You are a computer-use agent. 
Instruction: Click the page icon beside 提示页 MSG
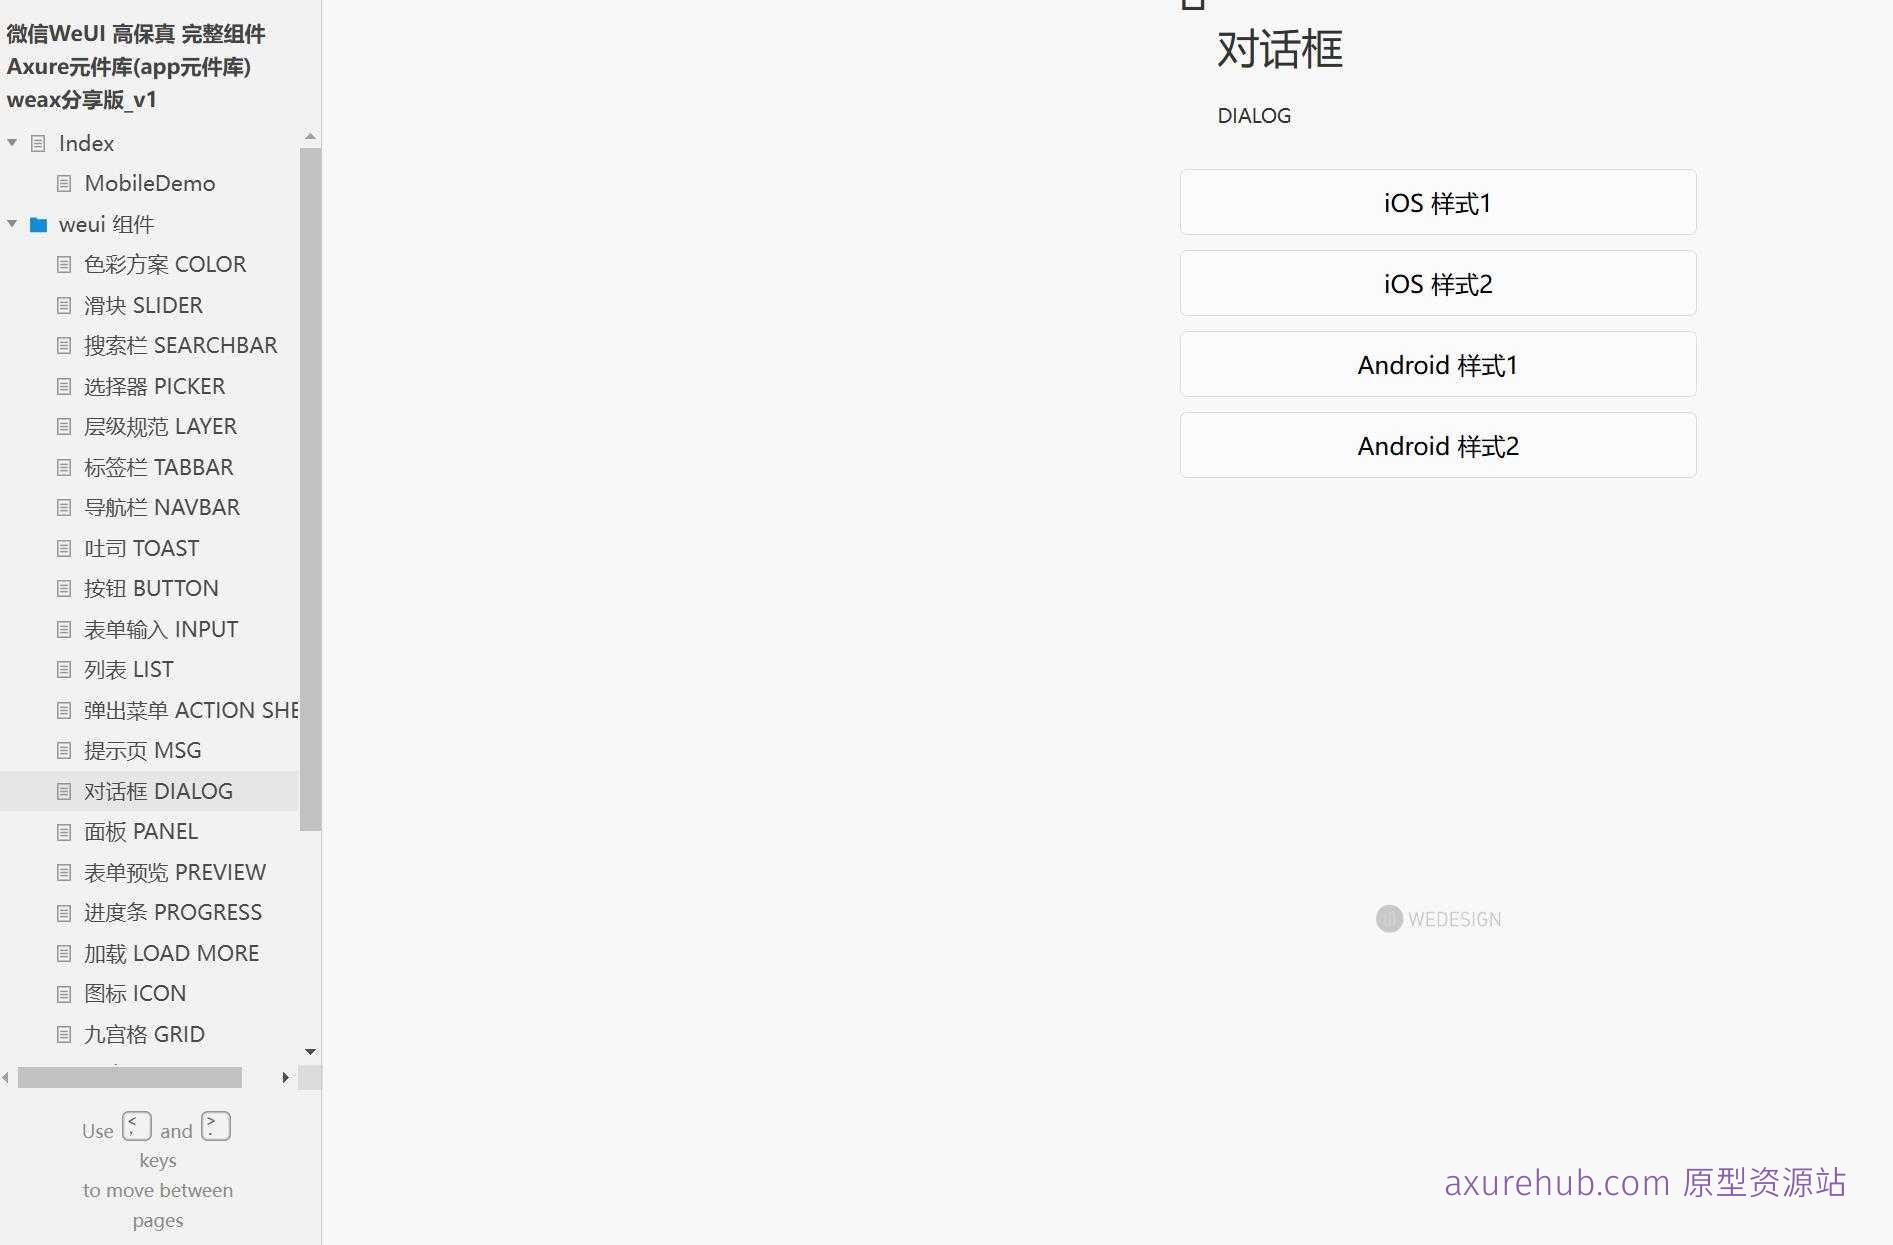point(64,750)
